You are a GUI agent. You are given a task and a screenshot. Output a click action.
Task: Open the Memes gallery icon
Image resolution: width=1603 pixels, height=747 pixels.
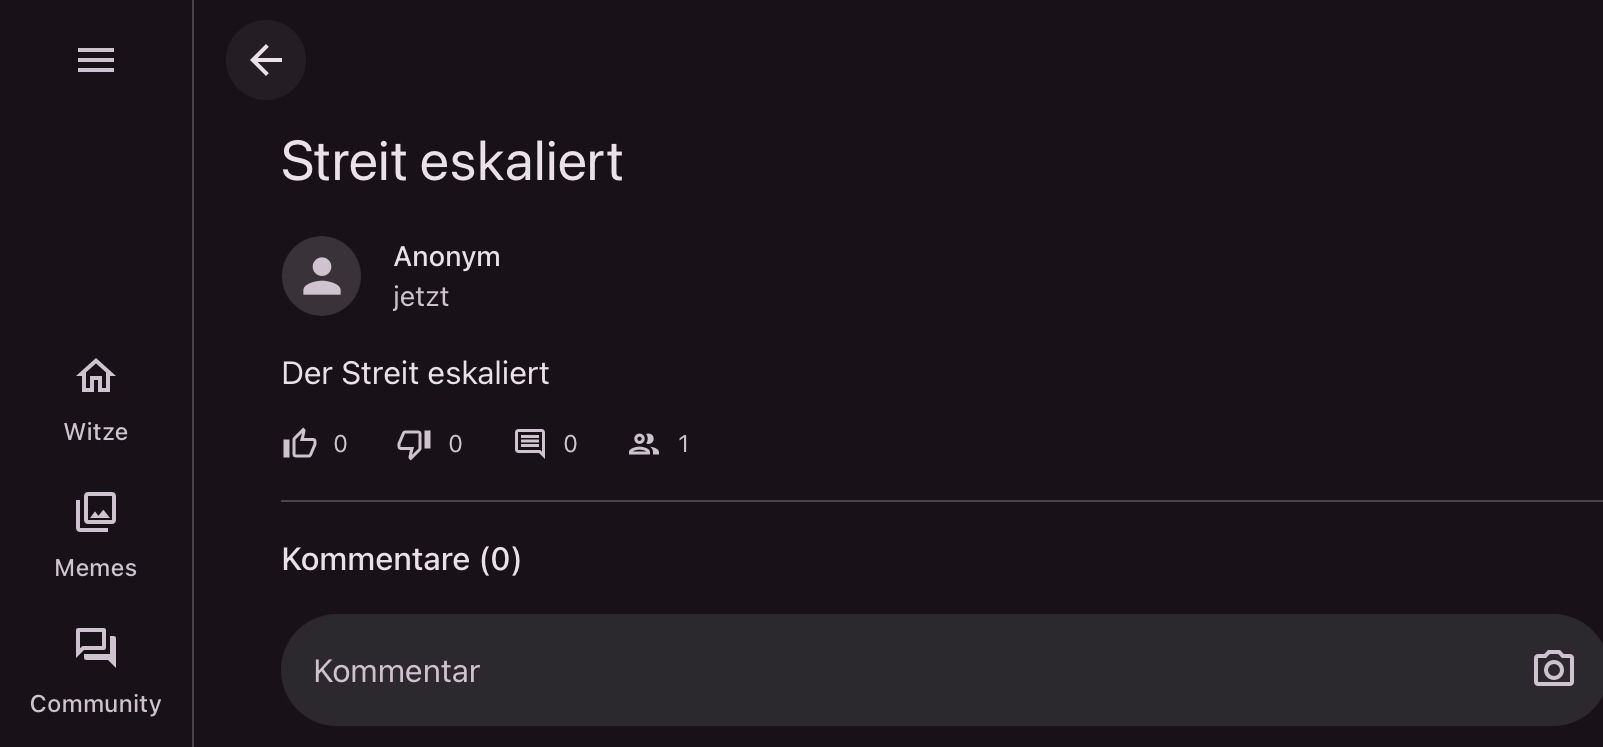96,512
